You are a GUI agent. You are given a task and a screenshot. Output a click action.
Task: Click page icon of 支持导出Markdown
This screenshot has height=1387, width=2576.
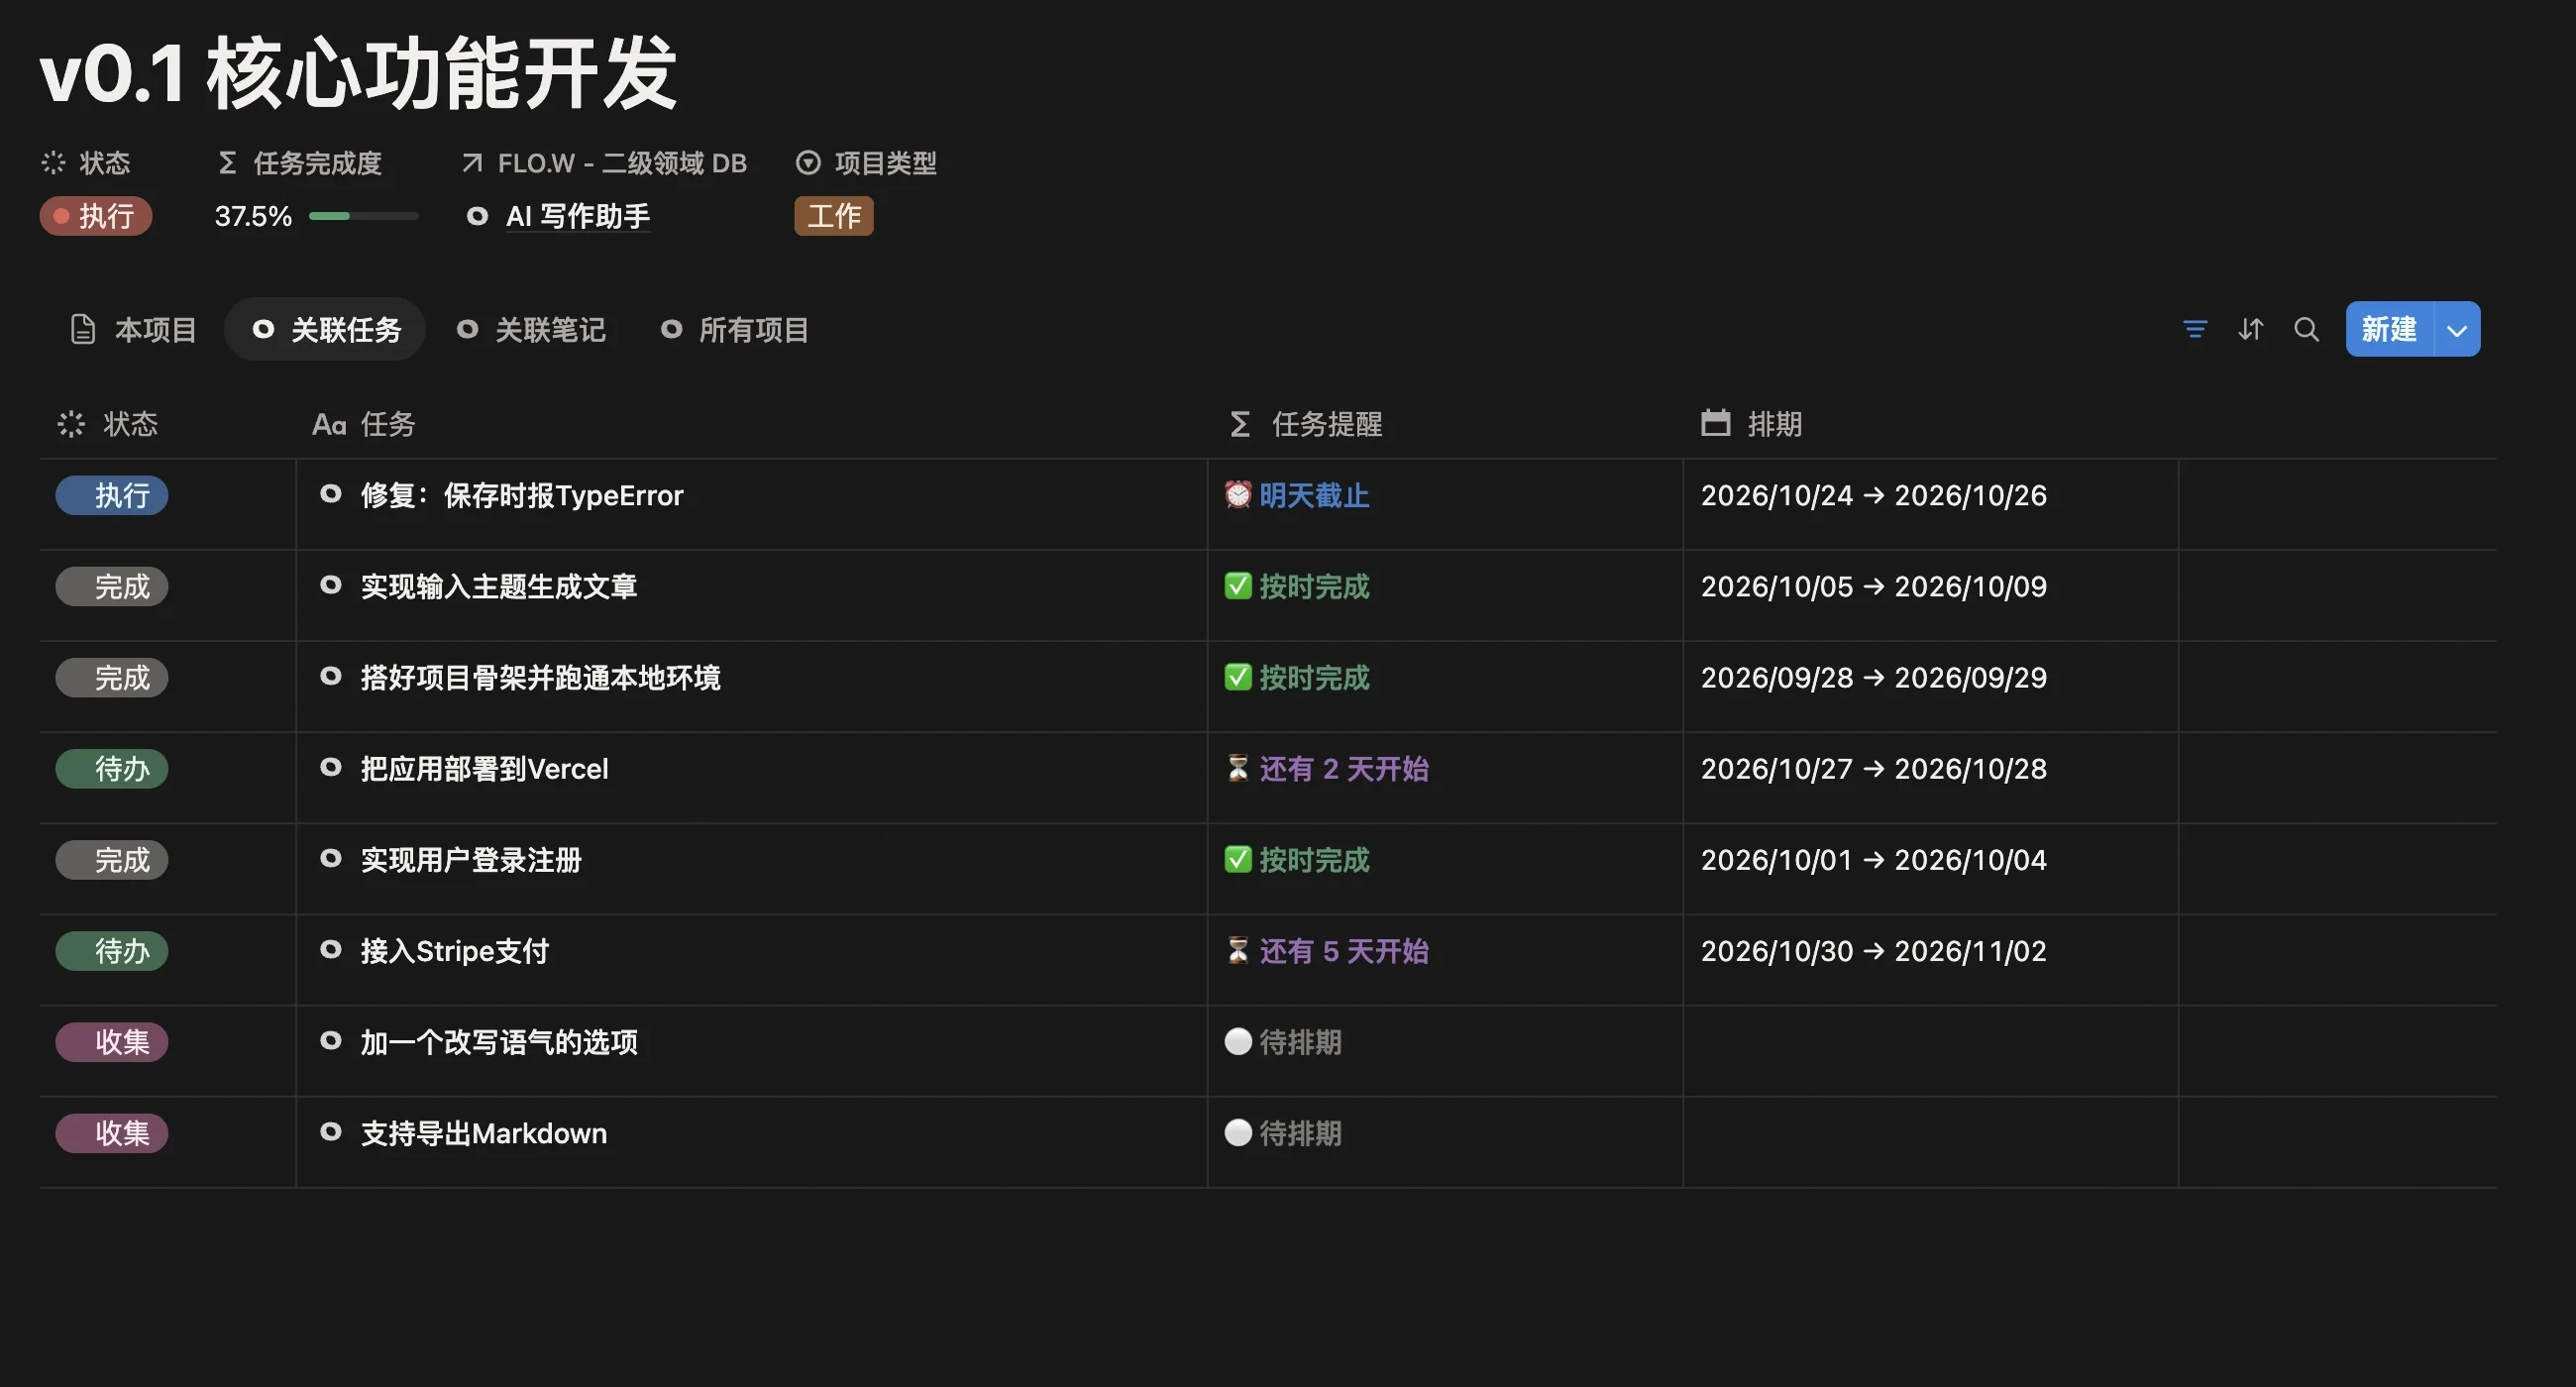pos(330,1131)
